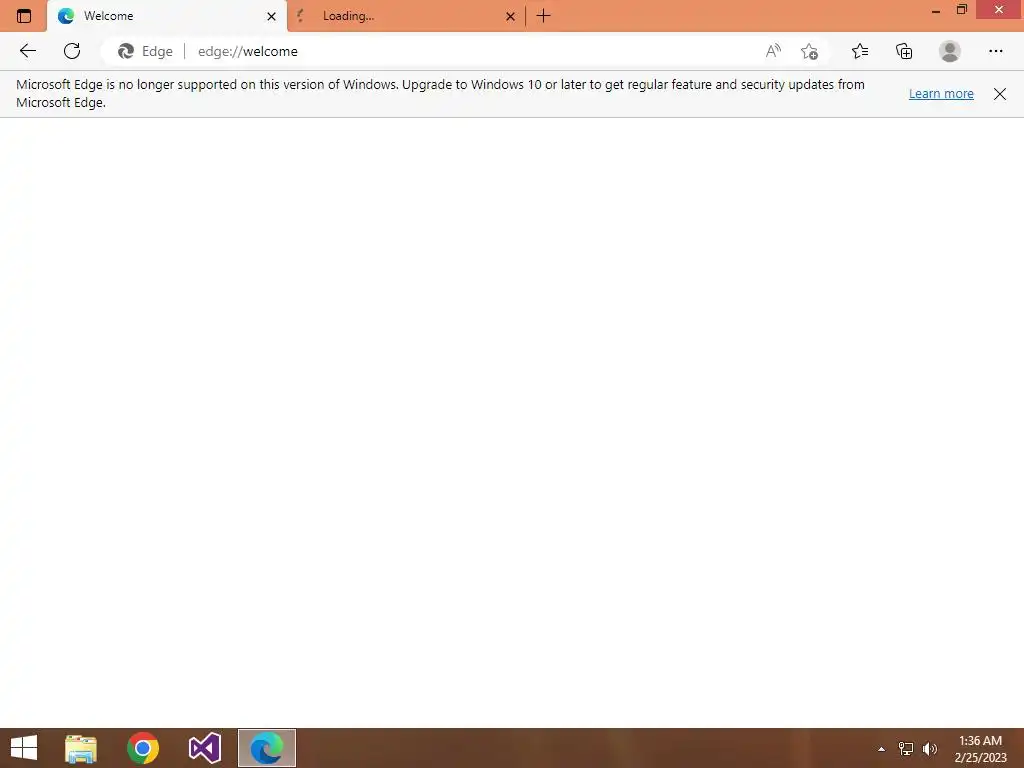Screen dimensions: 1024x768
Task: Close the Welcome tab
Action: 272,16
